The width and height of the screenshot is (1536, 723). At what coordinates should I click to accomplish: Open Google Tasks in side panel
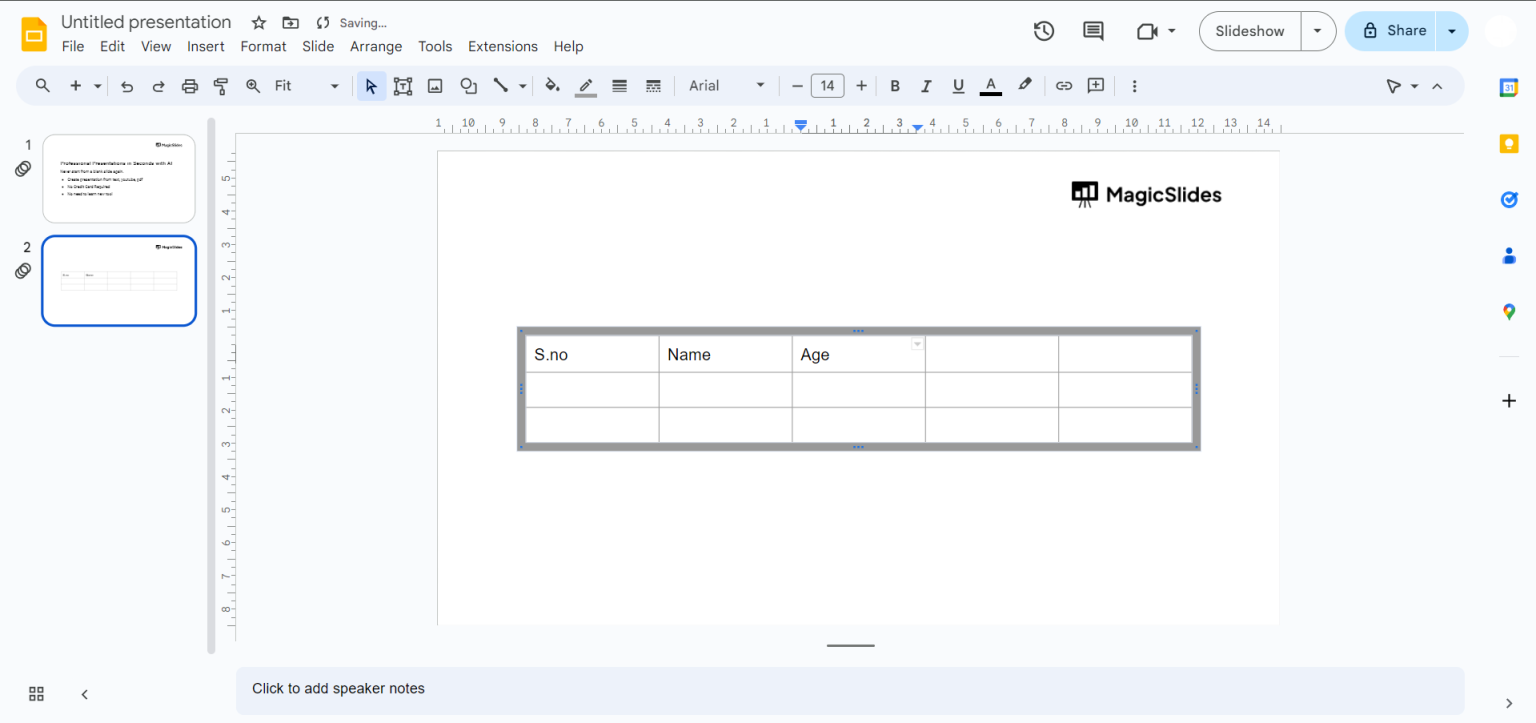(x=1509, y=200)
